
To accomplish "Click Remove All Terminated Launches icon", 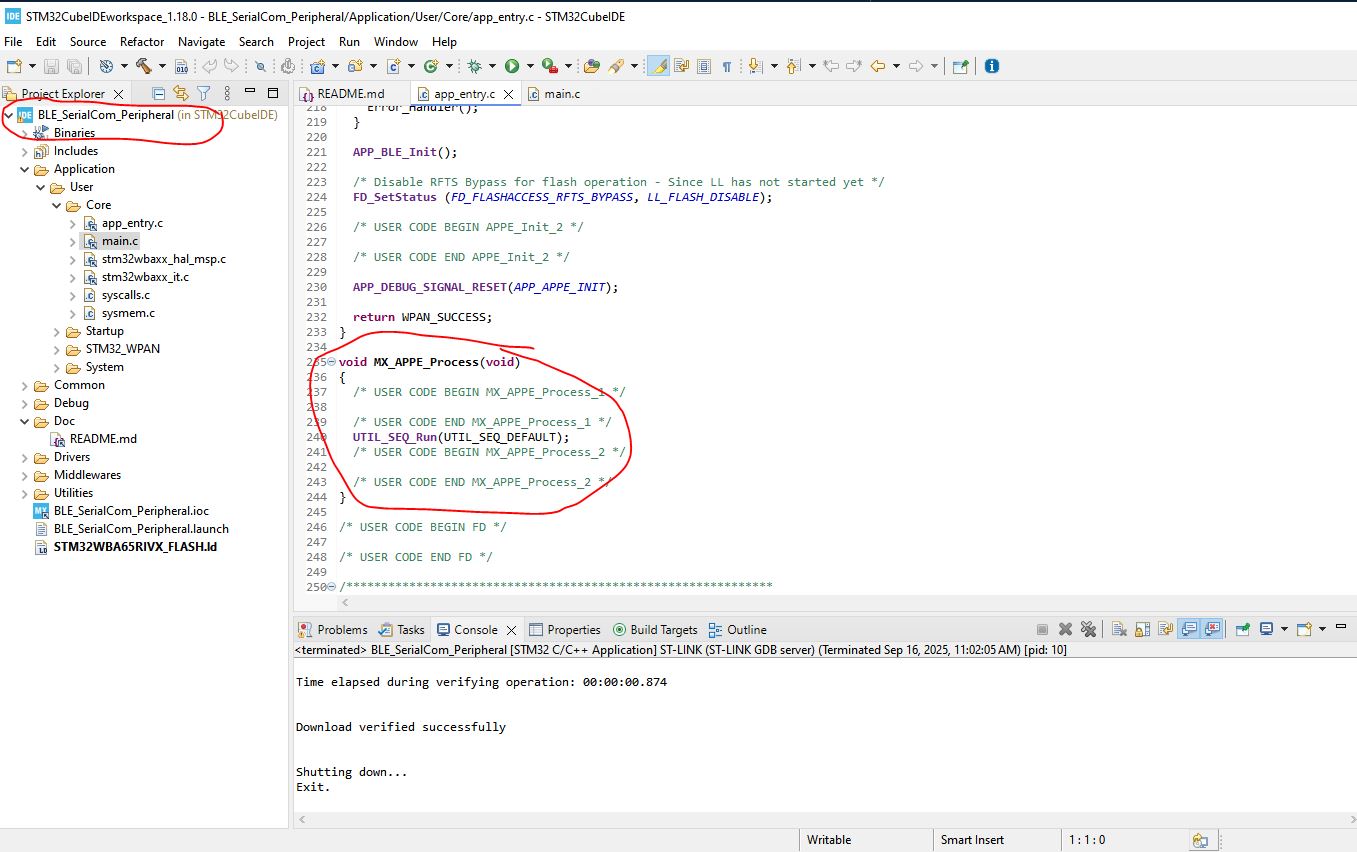I will tap(1088, 630).
